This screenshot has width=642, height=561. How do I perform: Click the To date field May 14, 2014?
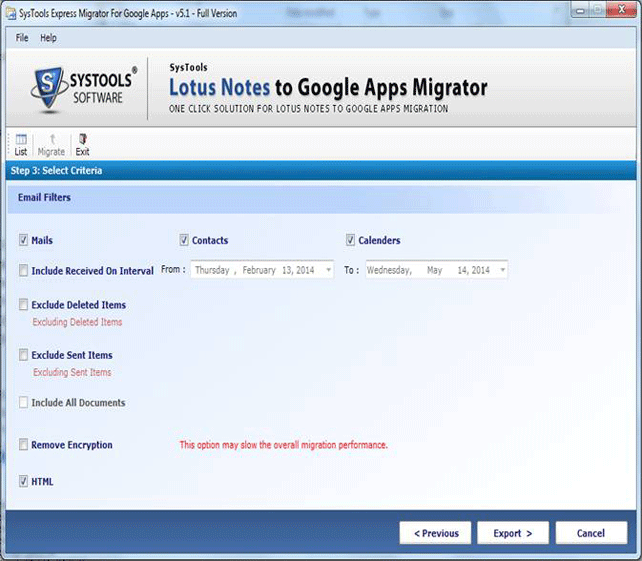coord(436,270)
